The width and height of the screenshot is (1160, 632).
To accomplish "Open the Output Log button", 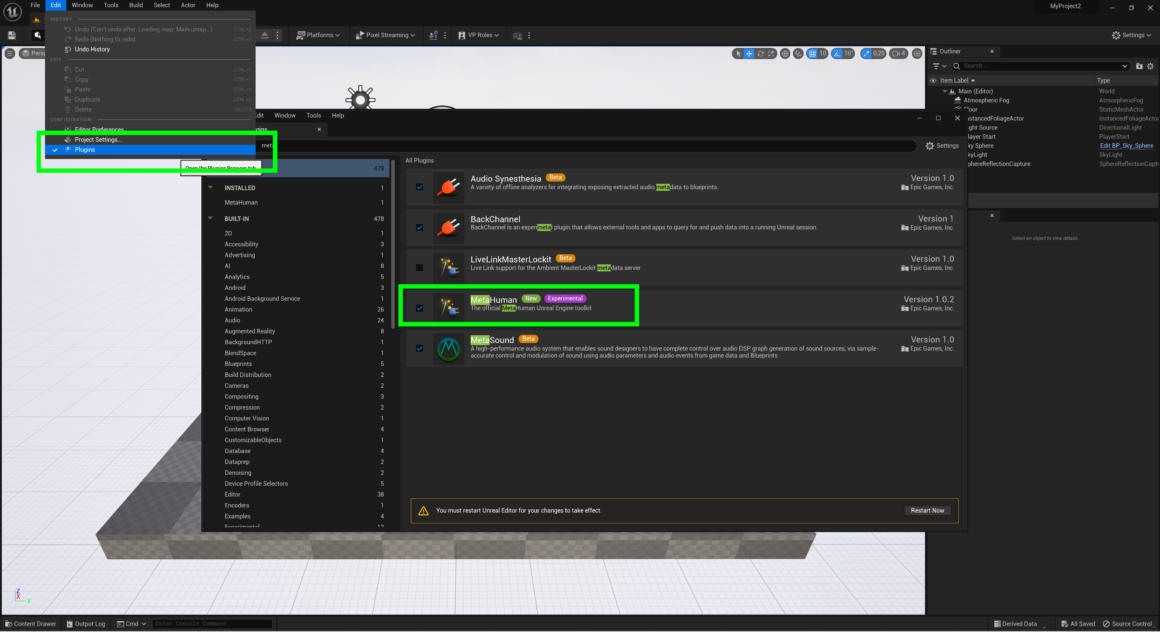I will 86,624.
